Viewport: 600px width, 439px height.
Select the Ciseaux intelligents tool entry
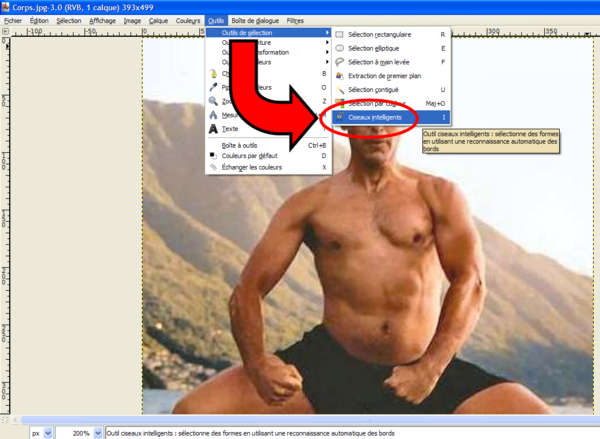tap(391, 118)
